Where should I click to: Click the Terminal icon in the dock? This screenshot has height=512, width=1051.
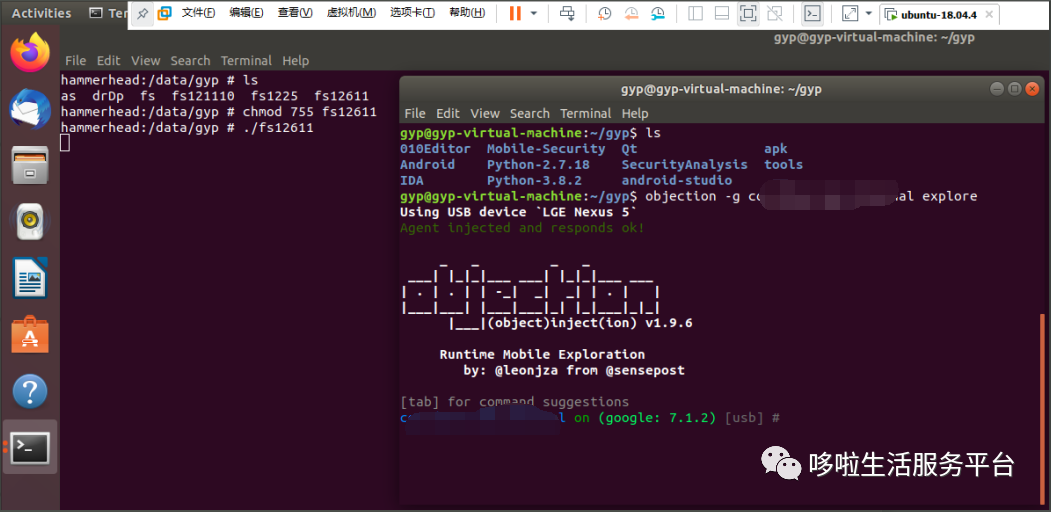click(30, 447)
